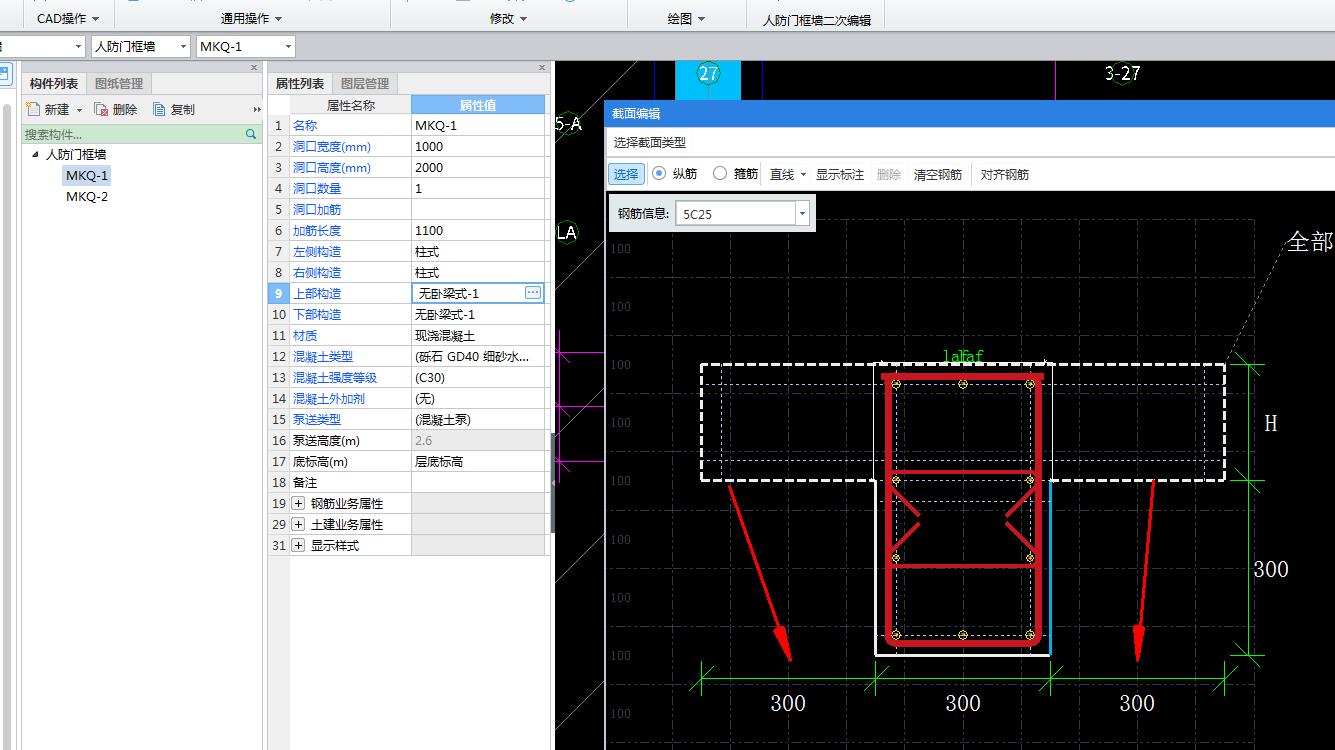Click 人防门框墙二次编辑 ribbon group

(x=816, y=19)
